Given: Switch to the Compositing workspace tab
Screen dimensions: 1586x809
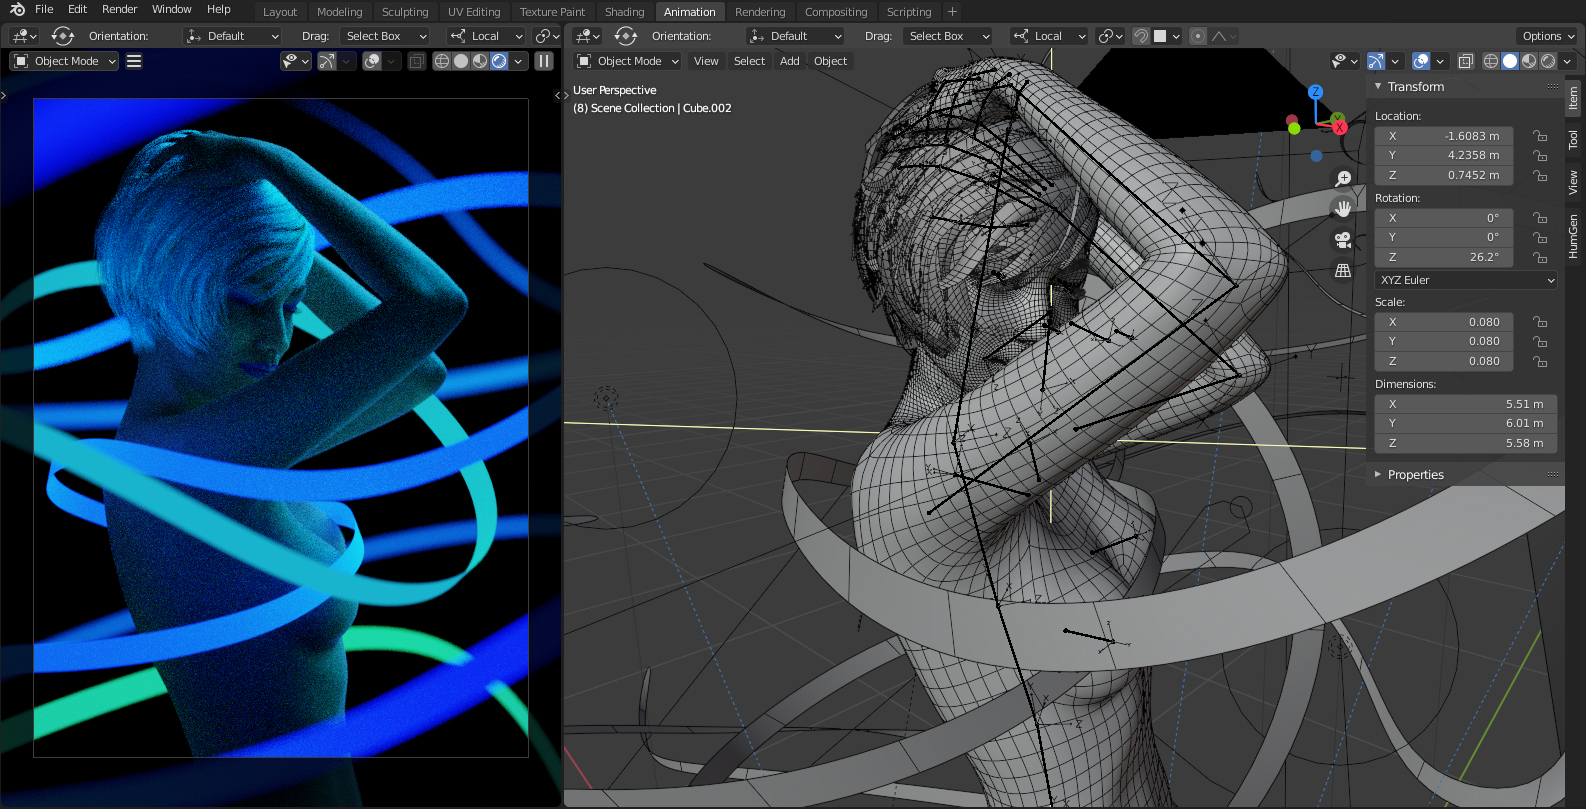Looking at the screenshot, I should [x=836, y=12].
